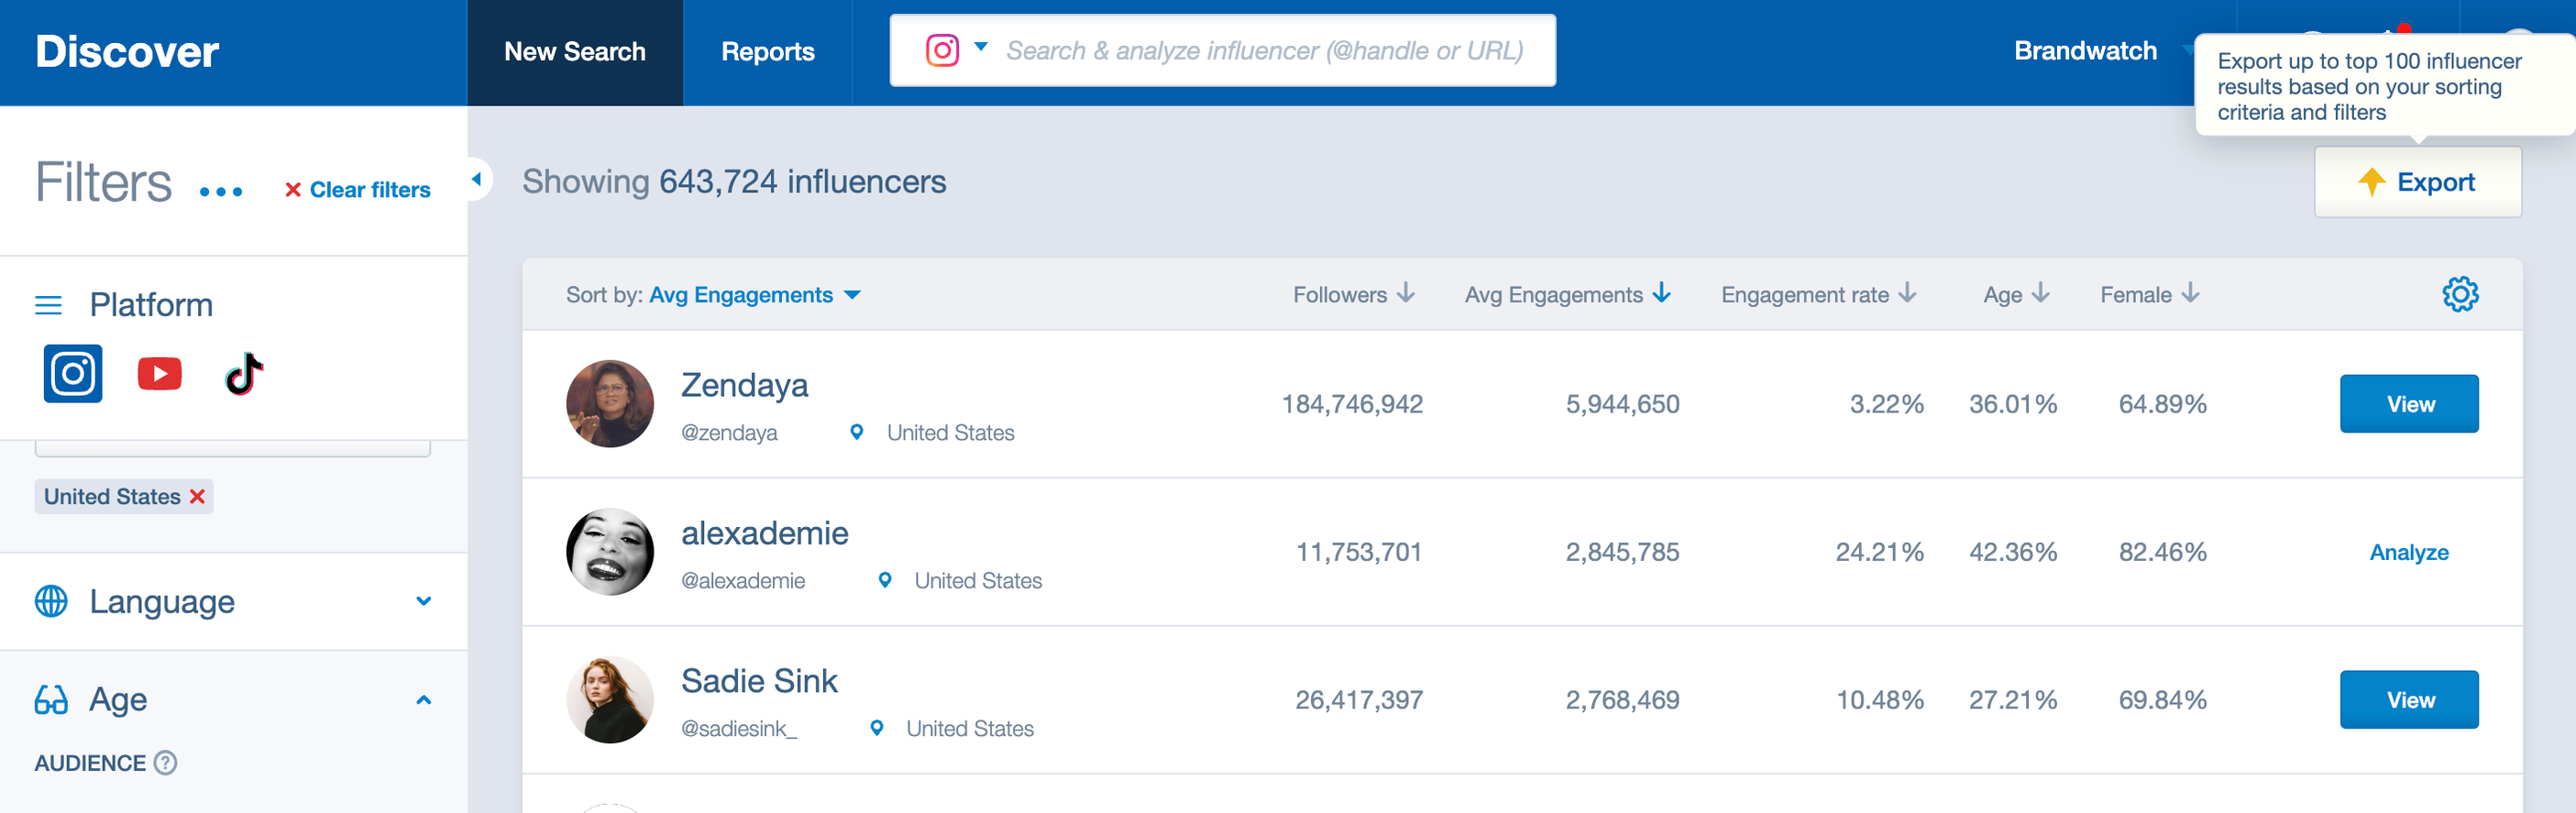Click female percentage 82.46%
2576x813 pixels.
[2162, 552]
